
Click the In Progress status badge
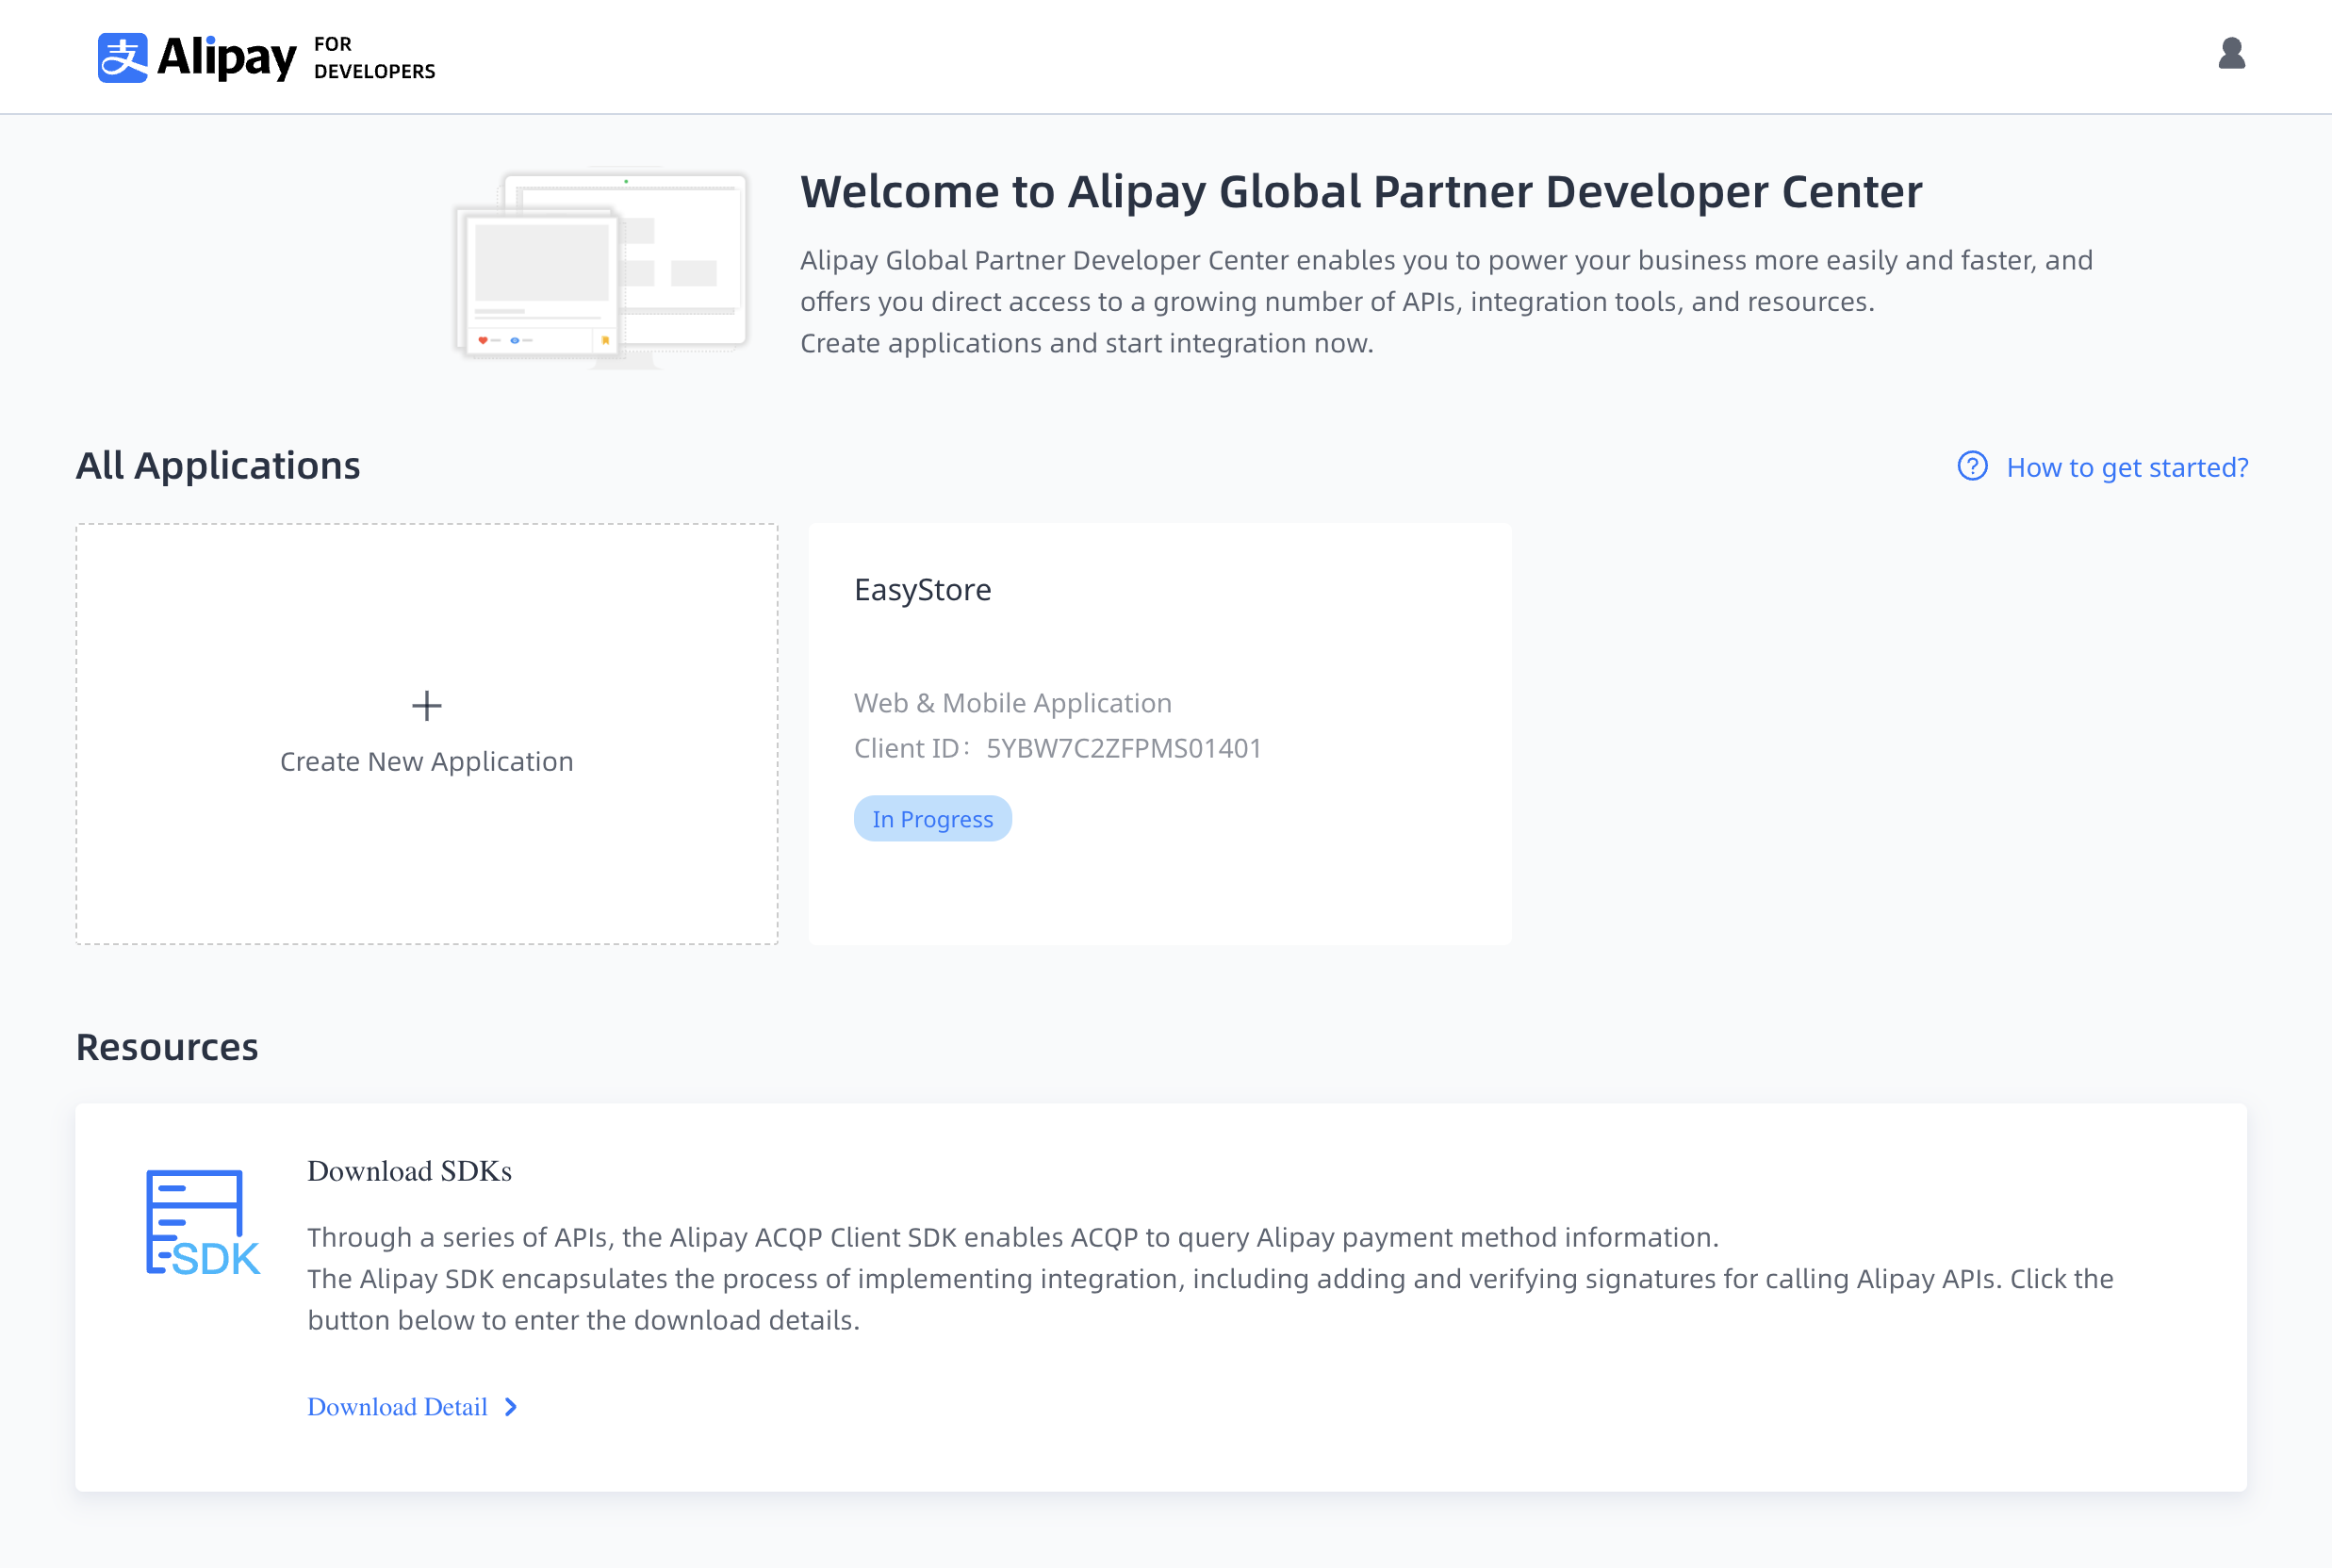(x=932, y=819)
